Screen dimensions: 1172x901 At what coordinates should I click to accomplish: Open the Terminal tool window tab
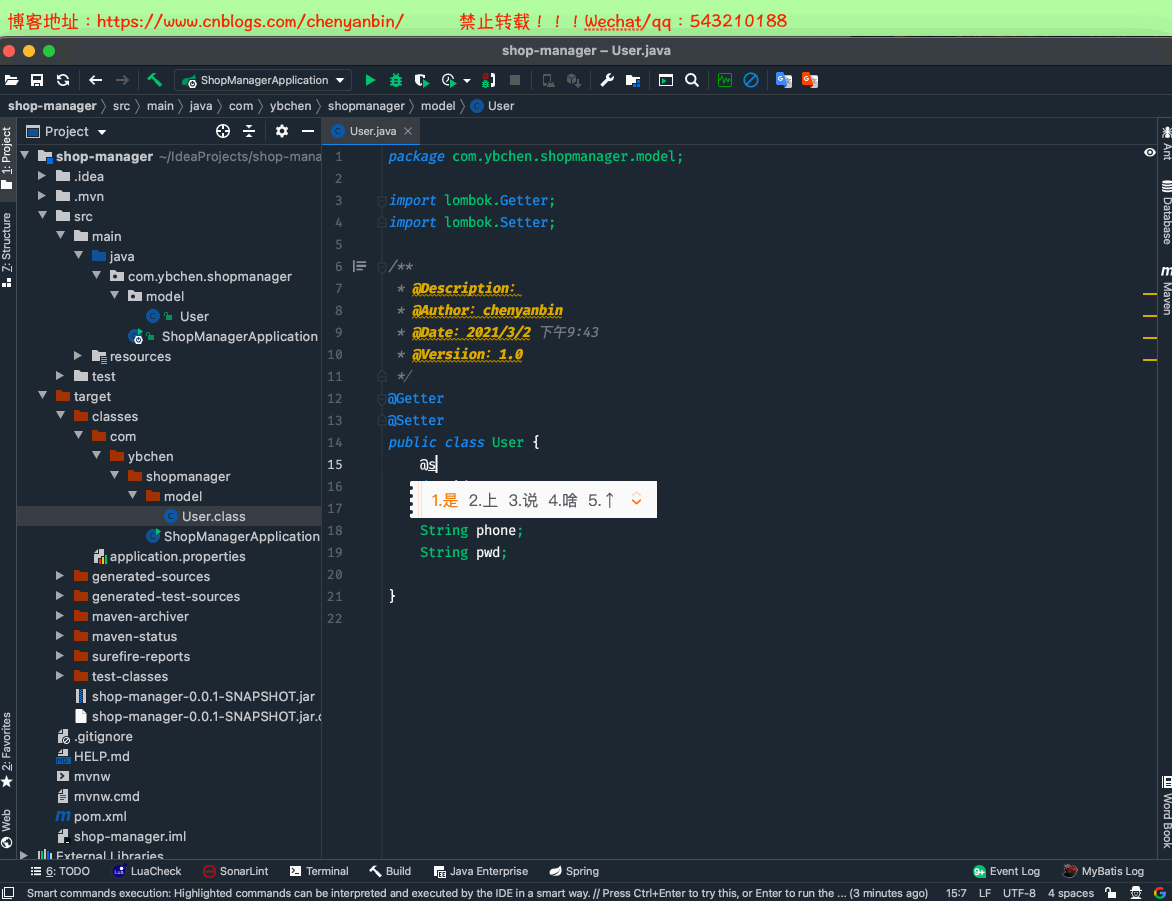319,871
